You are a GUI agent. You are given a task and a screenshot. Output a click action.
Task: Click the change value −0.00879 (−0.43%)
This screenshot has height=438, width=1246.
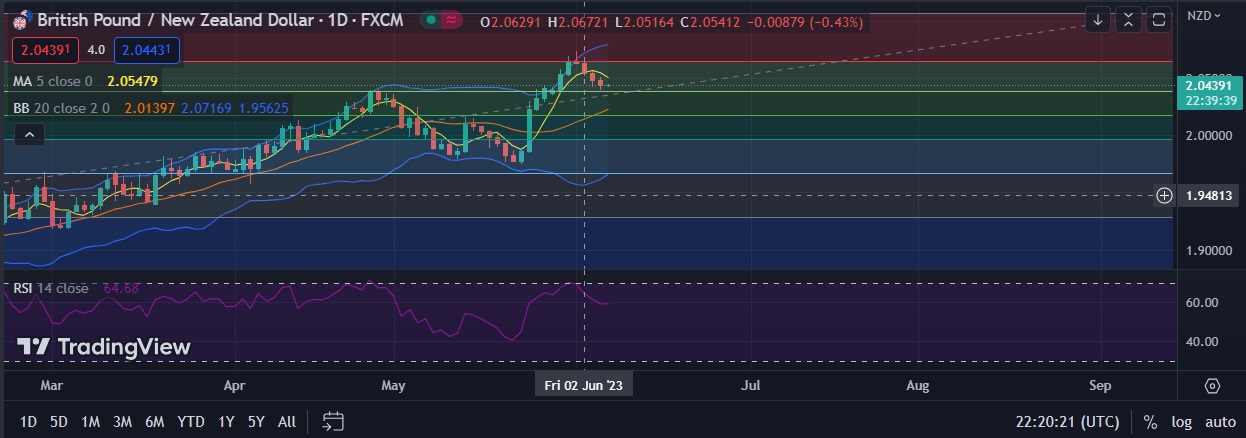click(x=807, y=21)
